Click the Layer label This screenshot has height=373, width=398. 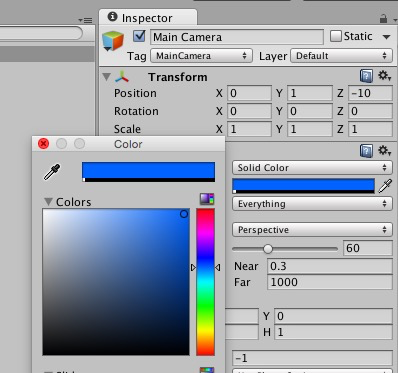tap(273, 56)
